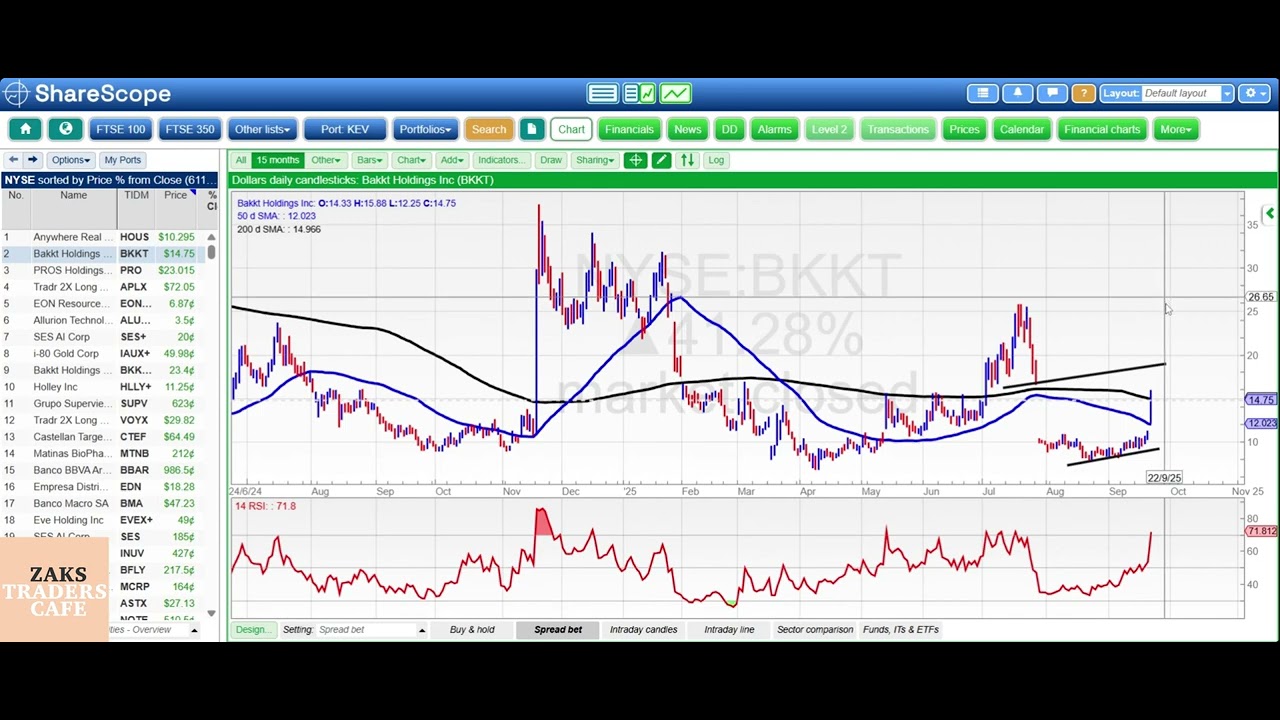The image size is (1280, 720).
Task: Toggle the up-down arrows scaling tool
Action: (687, 160)
